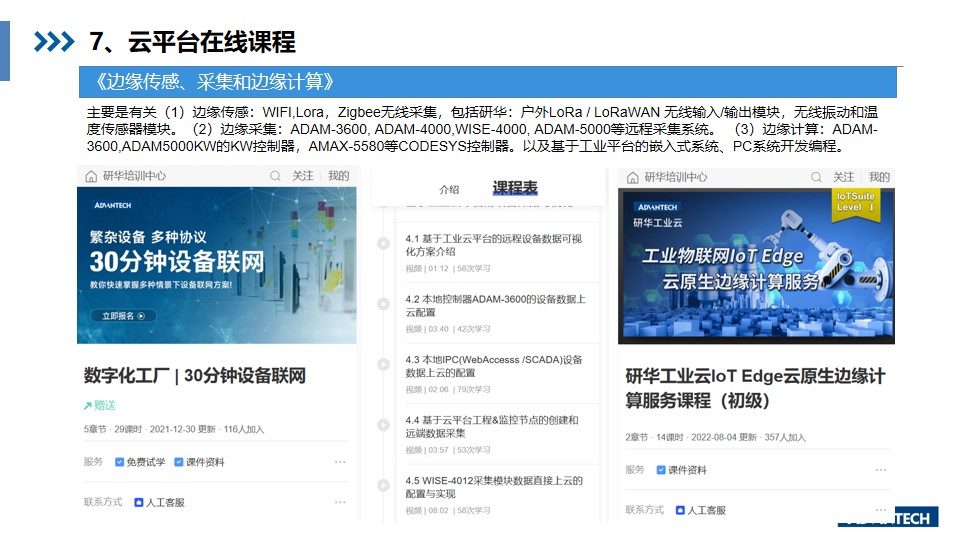Open 关注 in right course header
The image size is (960, 540).
[844, 177]
